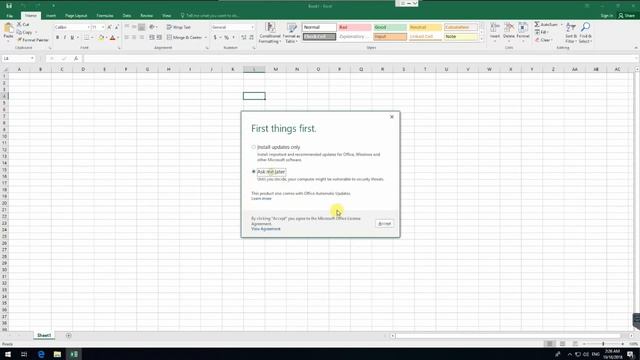Click the Copy command in the ribbon
The image size is (640, 360).
[24, 32]
